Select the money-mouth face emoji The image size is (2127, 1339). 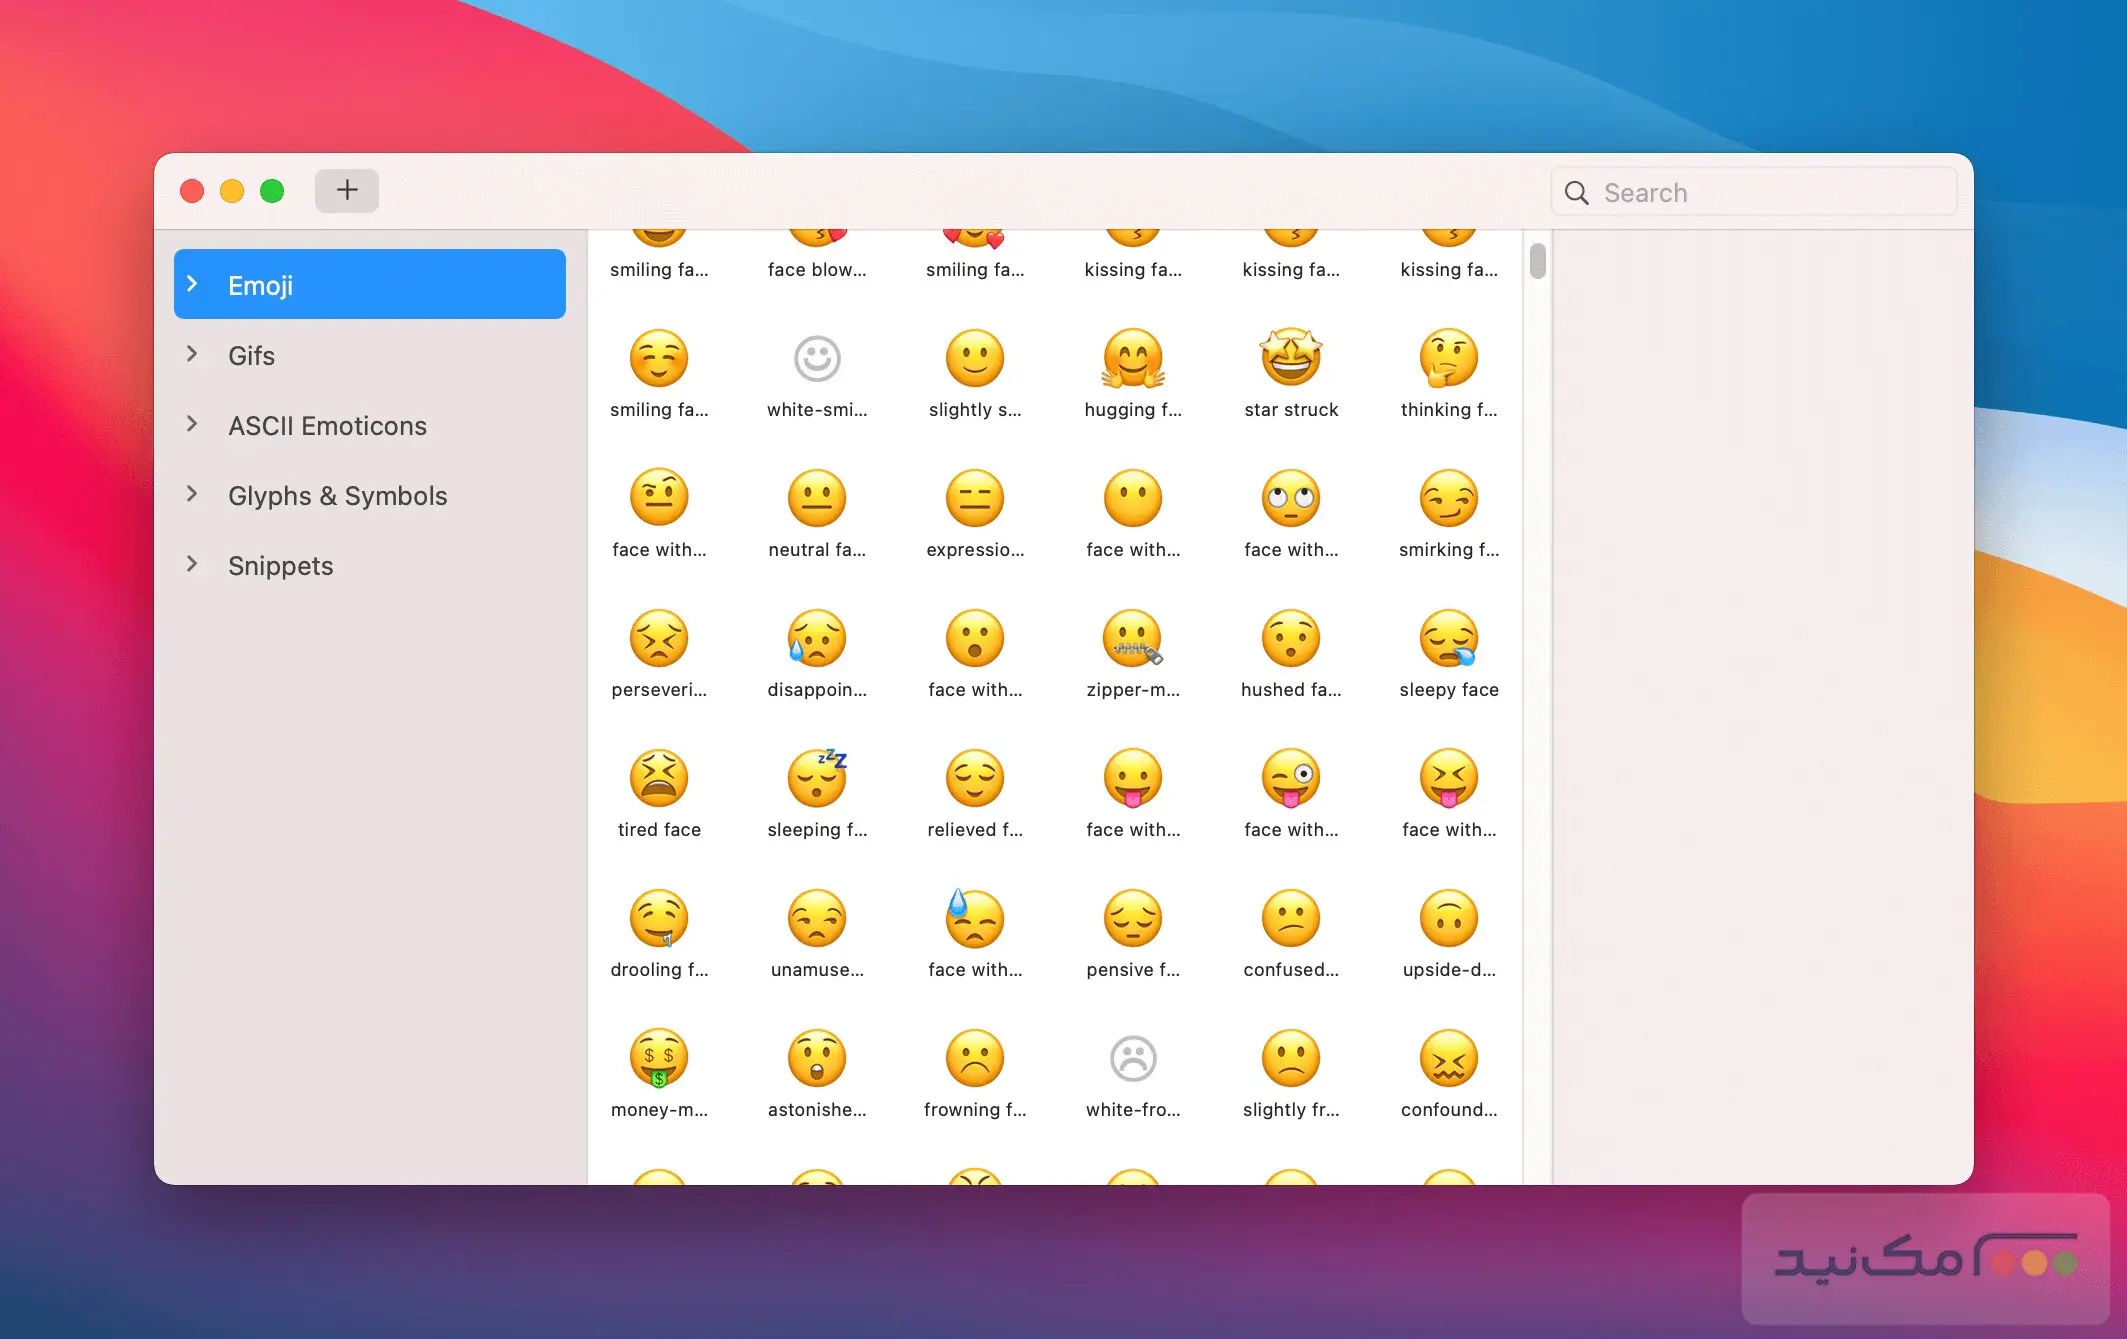pyautogui.click(x=659, y=1058)
